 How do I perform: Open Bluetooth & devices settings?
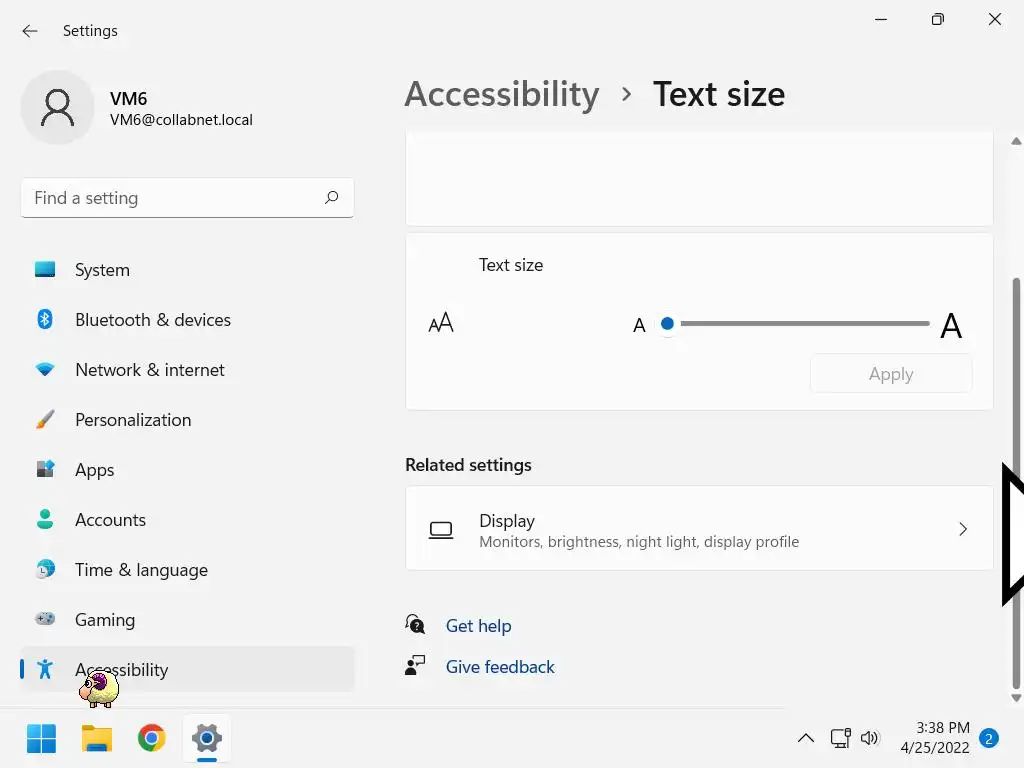tap(152, 320)
